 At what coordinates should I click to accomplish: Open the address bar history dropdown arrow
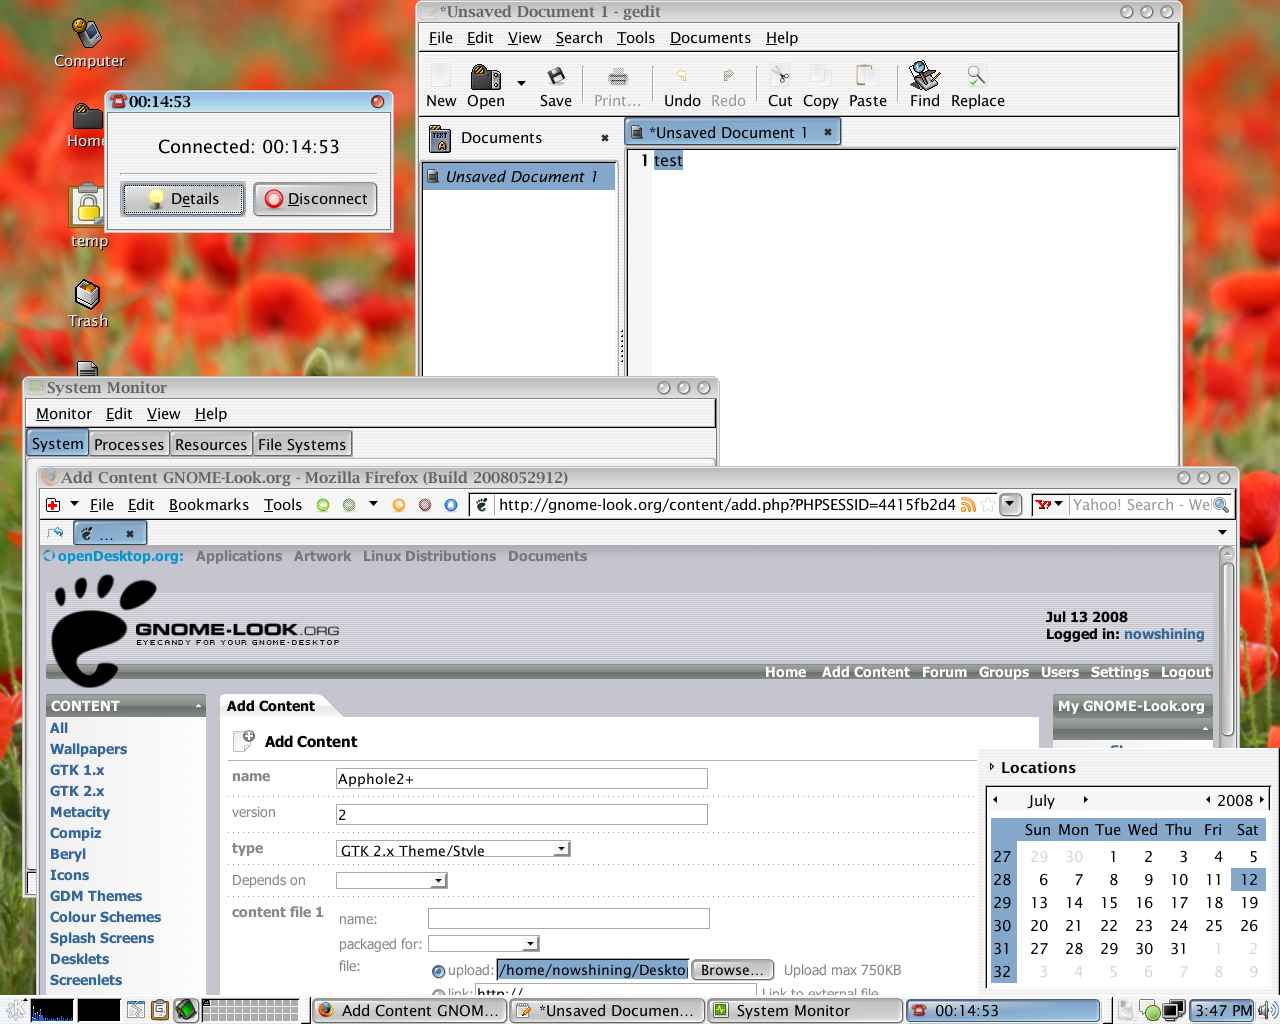click(1011, 505)
